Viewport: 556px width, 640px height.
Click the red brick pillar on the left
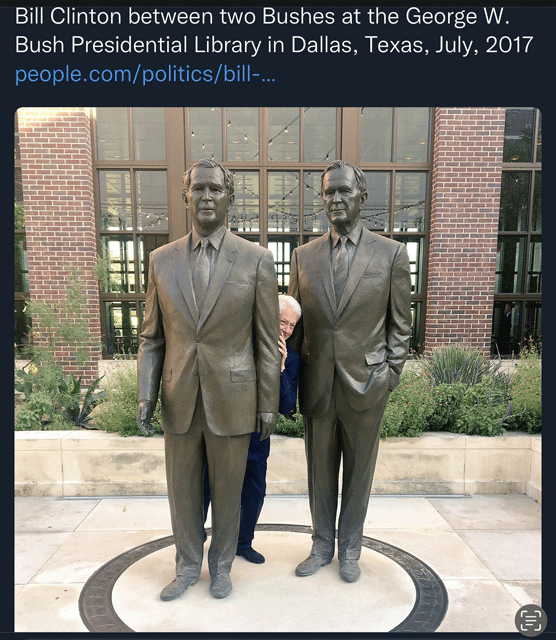click(x=57, y=241)
